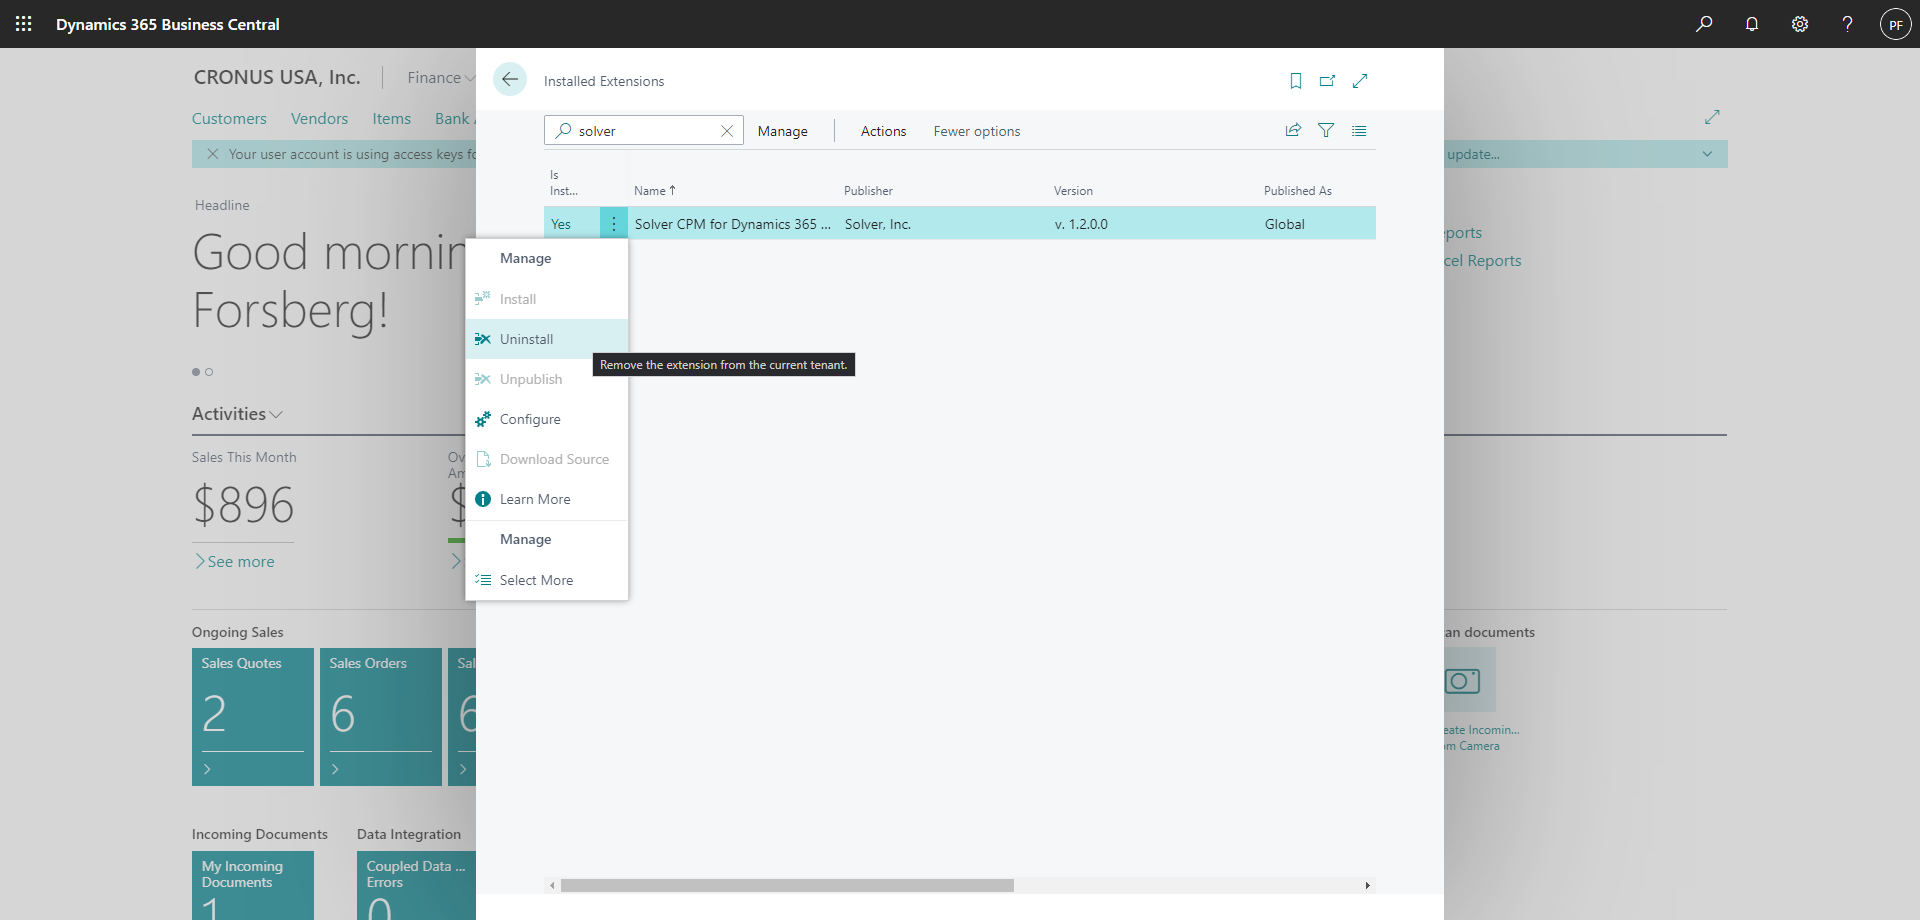
Task: Click the horizontal scrollbar at list bottom
Action: click(x=787, y=885)
